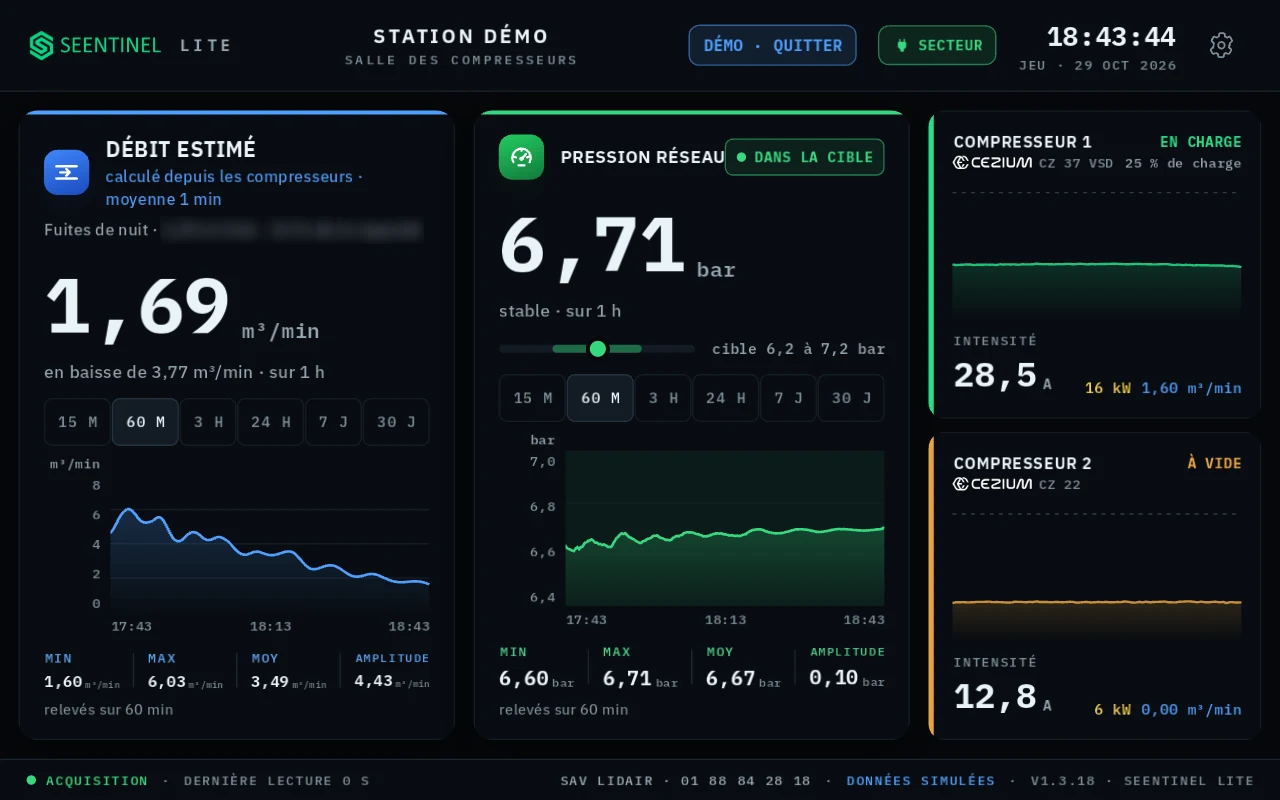The width and height of the screenshot is (1280, 800).
Task: Click the 12,8 A intensity value
Action: point(1003,696)
